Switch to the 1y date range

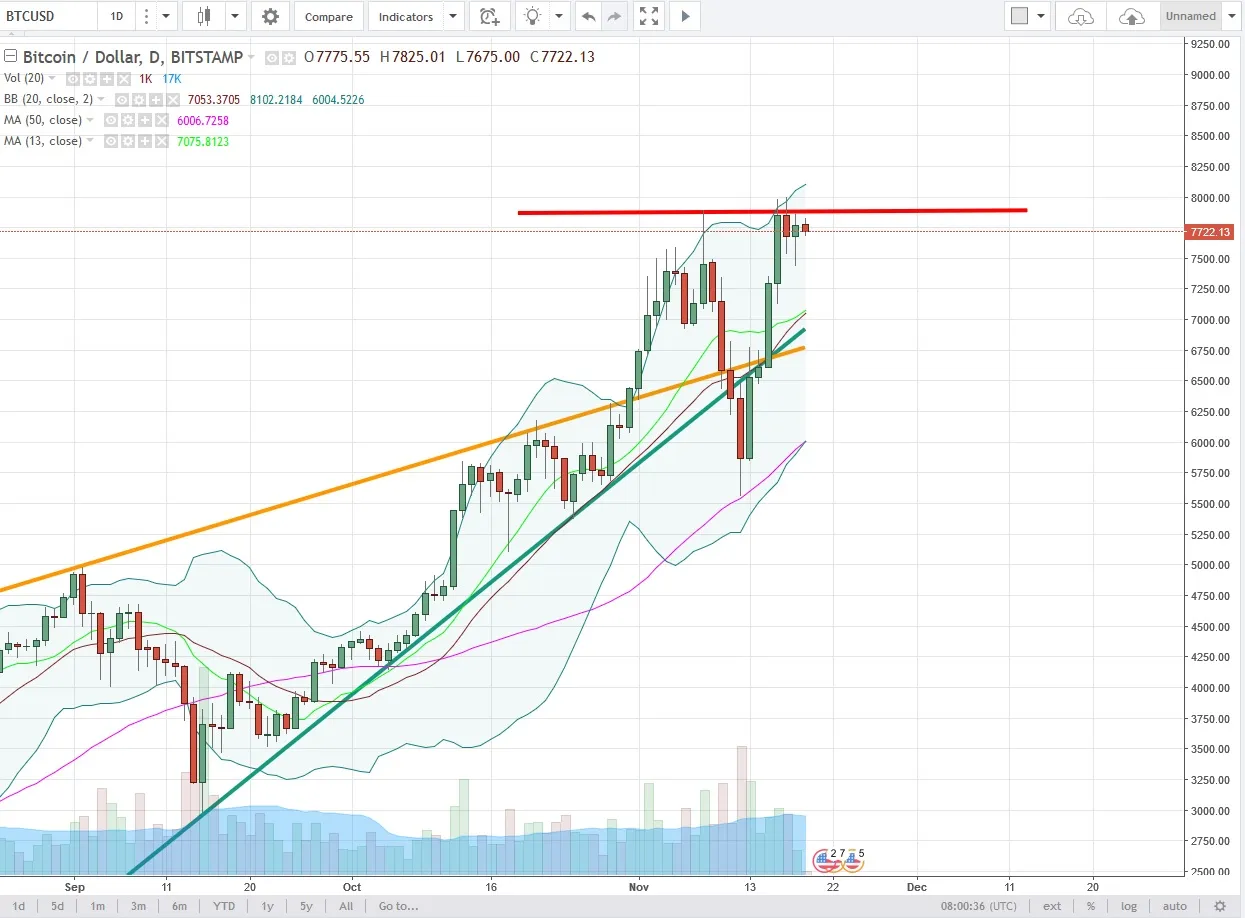click(x=267, y=906)
